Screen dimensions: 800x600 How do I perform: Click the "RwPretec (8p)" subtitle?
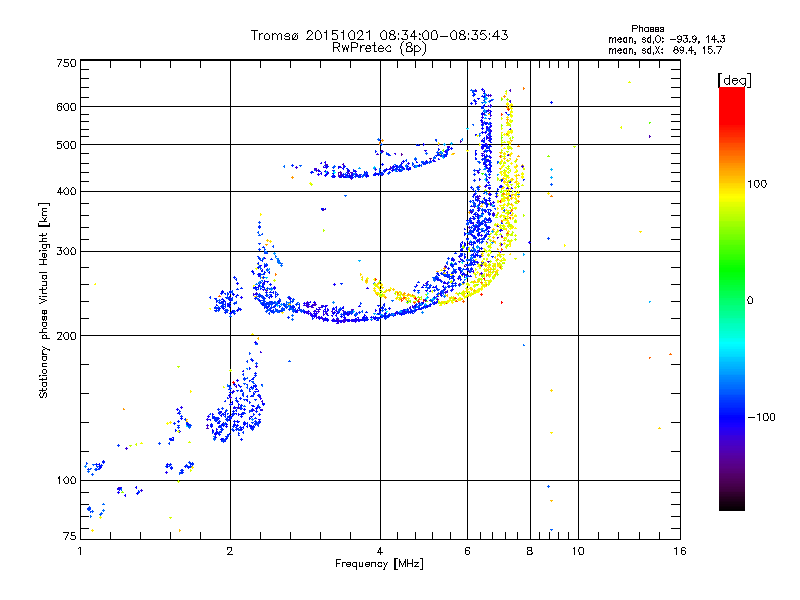(379, 48)
